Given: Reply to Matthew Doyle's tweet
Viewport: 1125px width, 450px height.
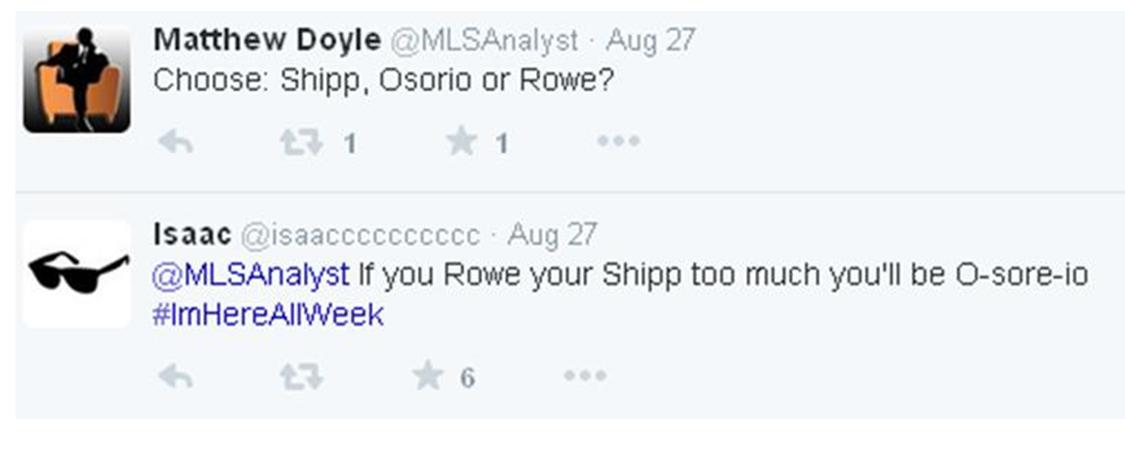Looking at the screenshot, I should (176, 143).
